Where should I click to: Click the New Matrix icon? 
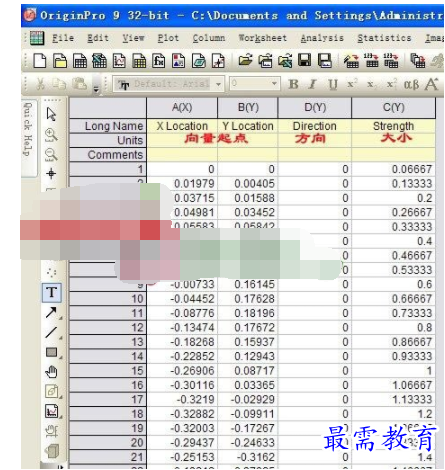tap(139, 61)
